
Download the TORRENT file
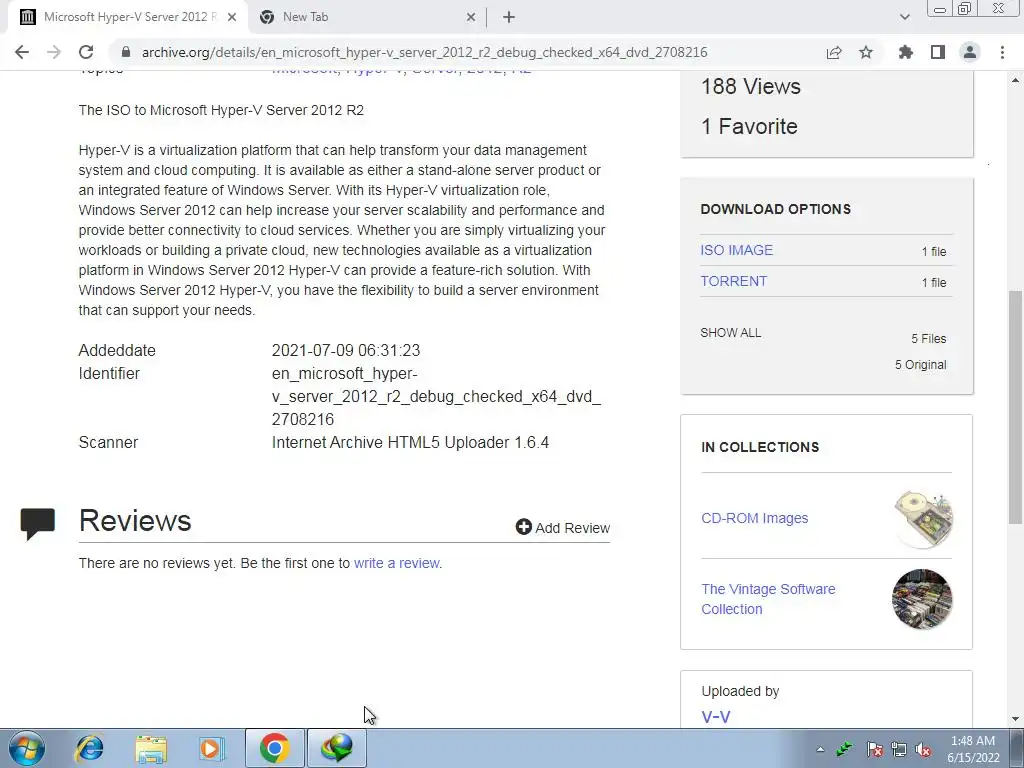click(x=733, y=281)
